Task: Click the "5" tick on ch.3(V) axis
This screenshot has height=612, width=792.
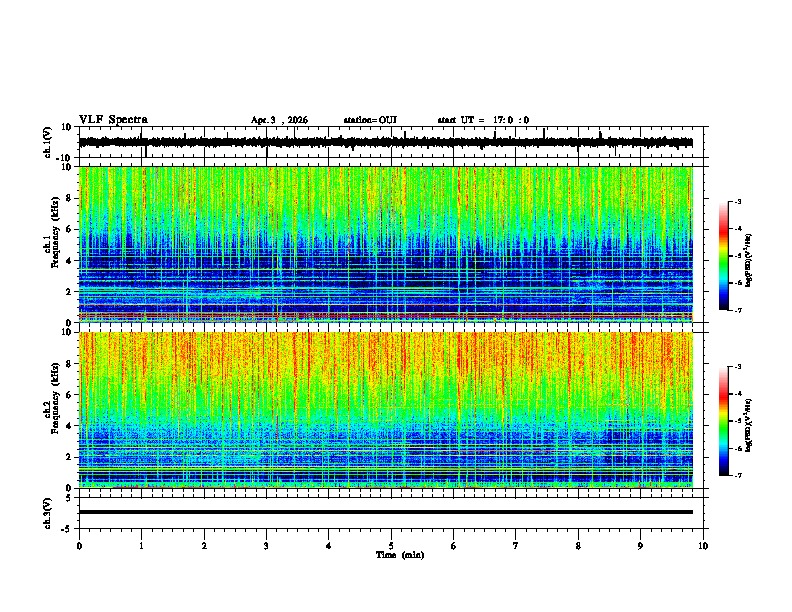Action: point(69,498)
